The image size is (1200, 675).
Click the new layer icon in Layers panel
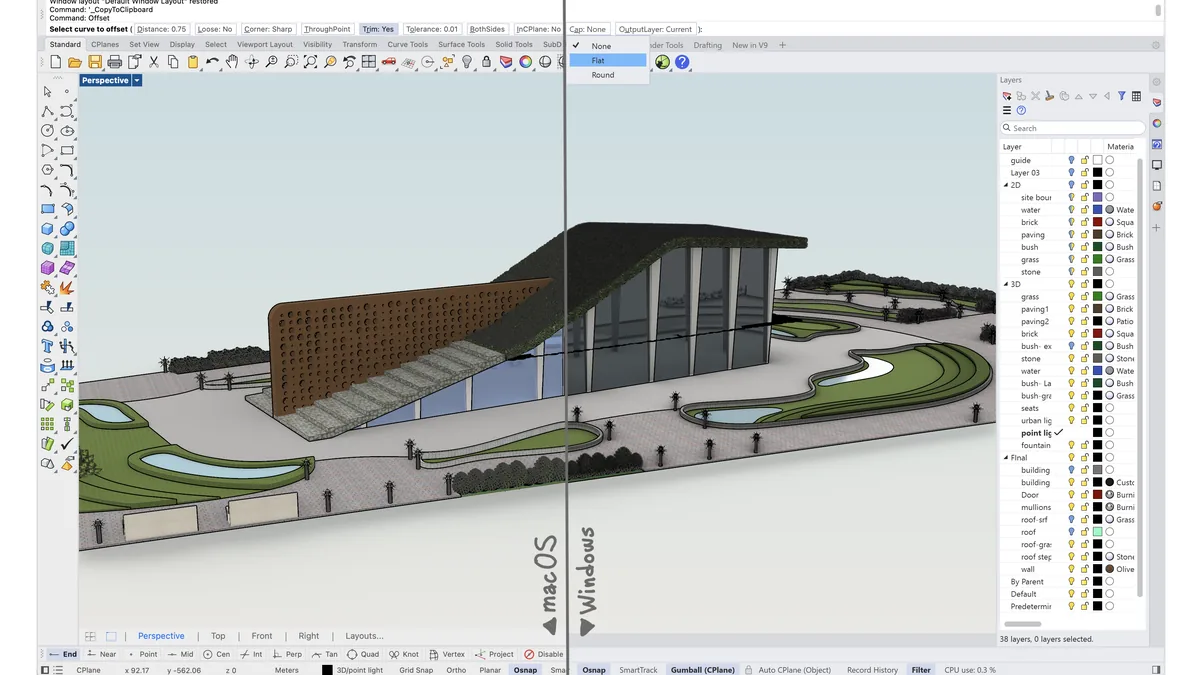(x=1007, y=96)
